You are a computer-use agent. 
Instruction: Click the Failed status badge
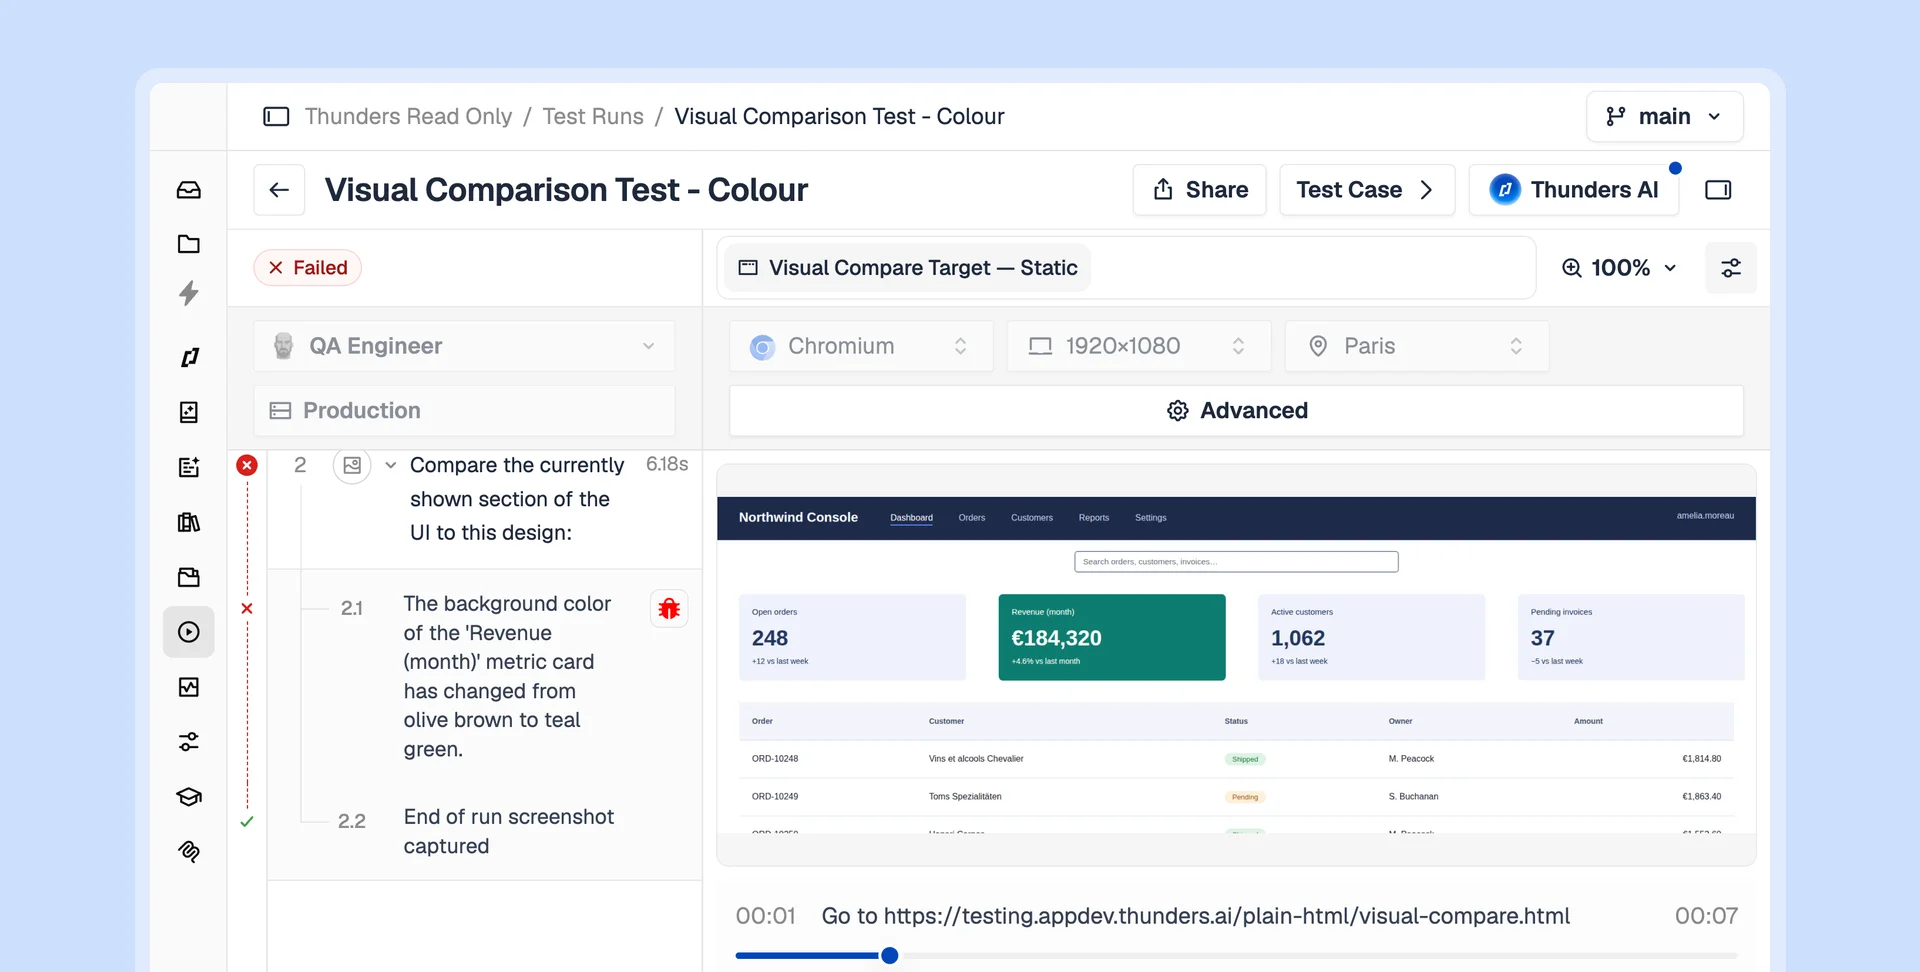308,268
